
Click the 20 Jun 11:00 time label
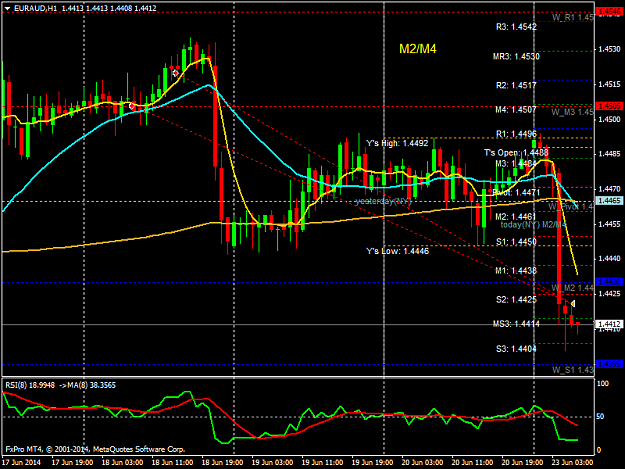tap(472, 463)
